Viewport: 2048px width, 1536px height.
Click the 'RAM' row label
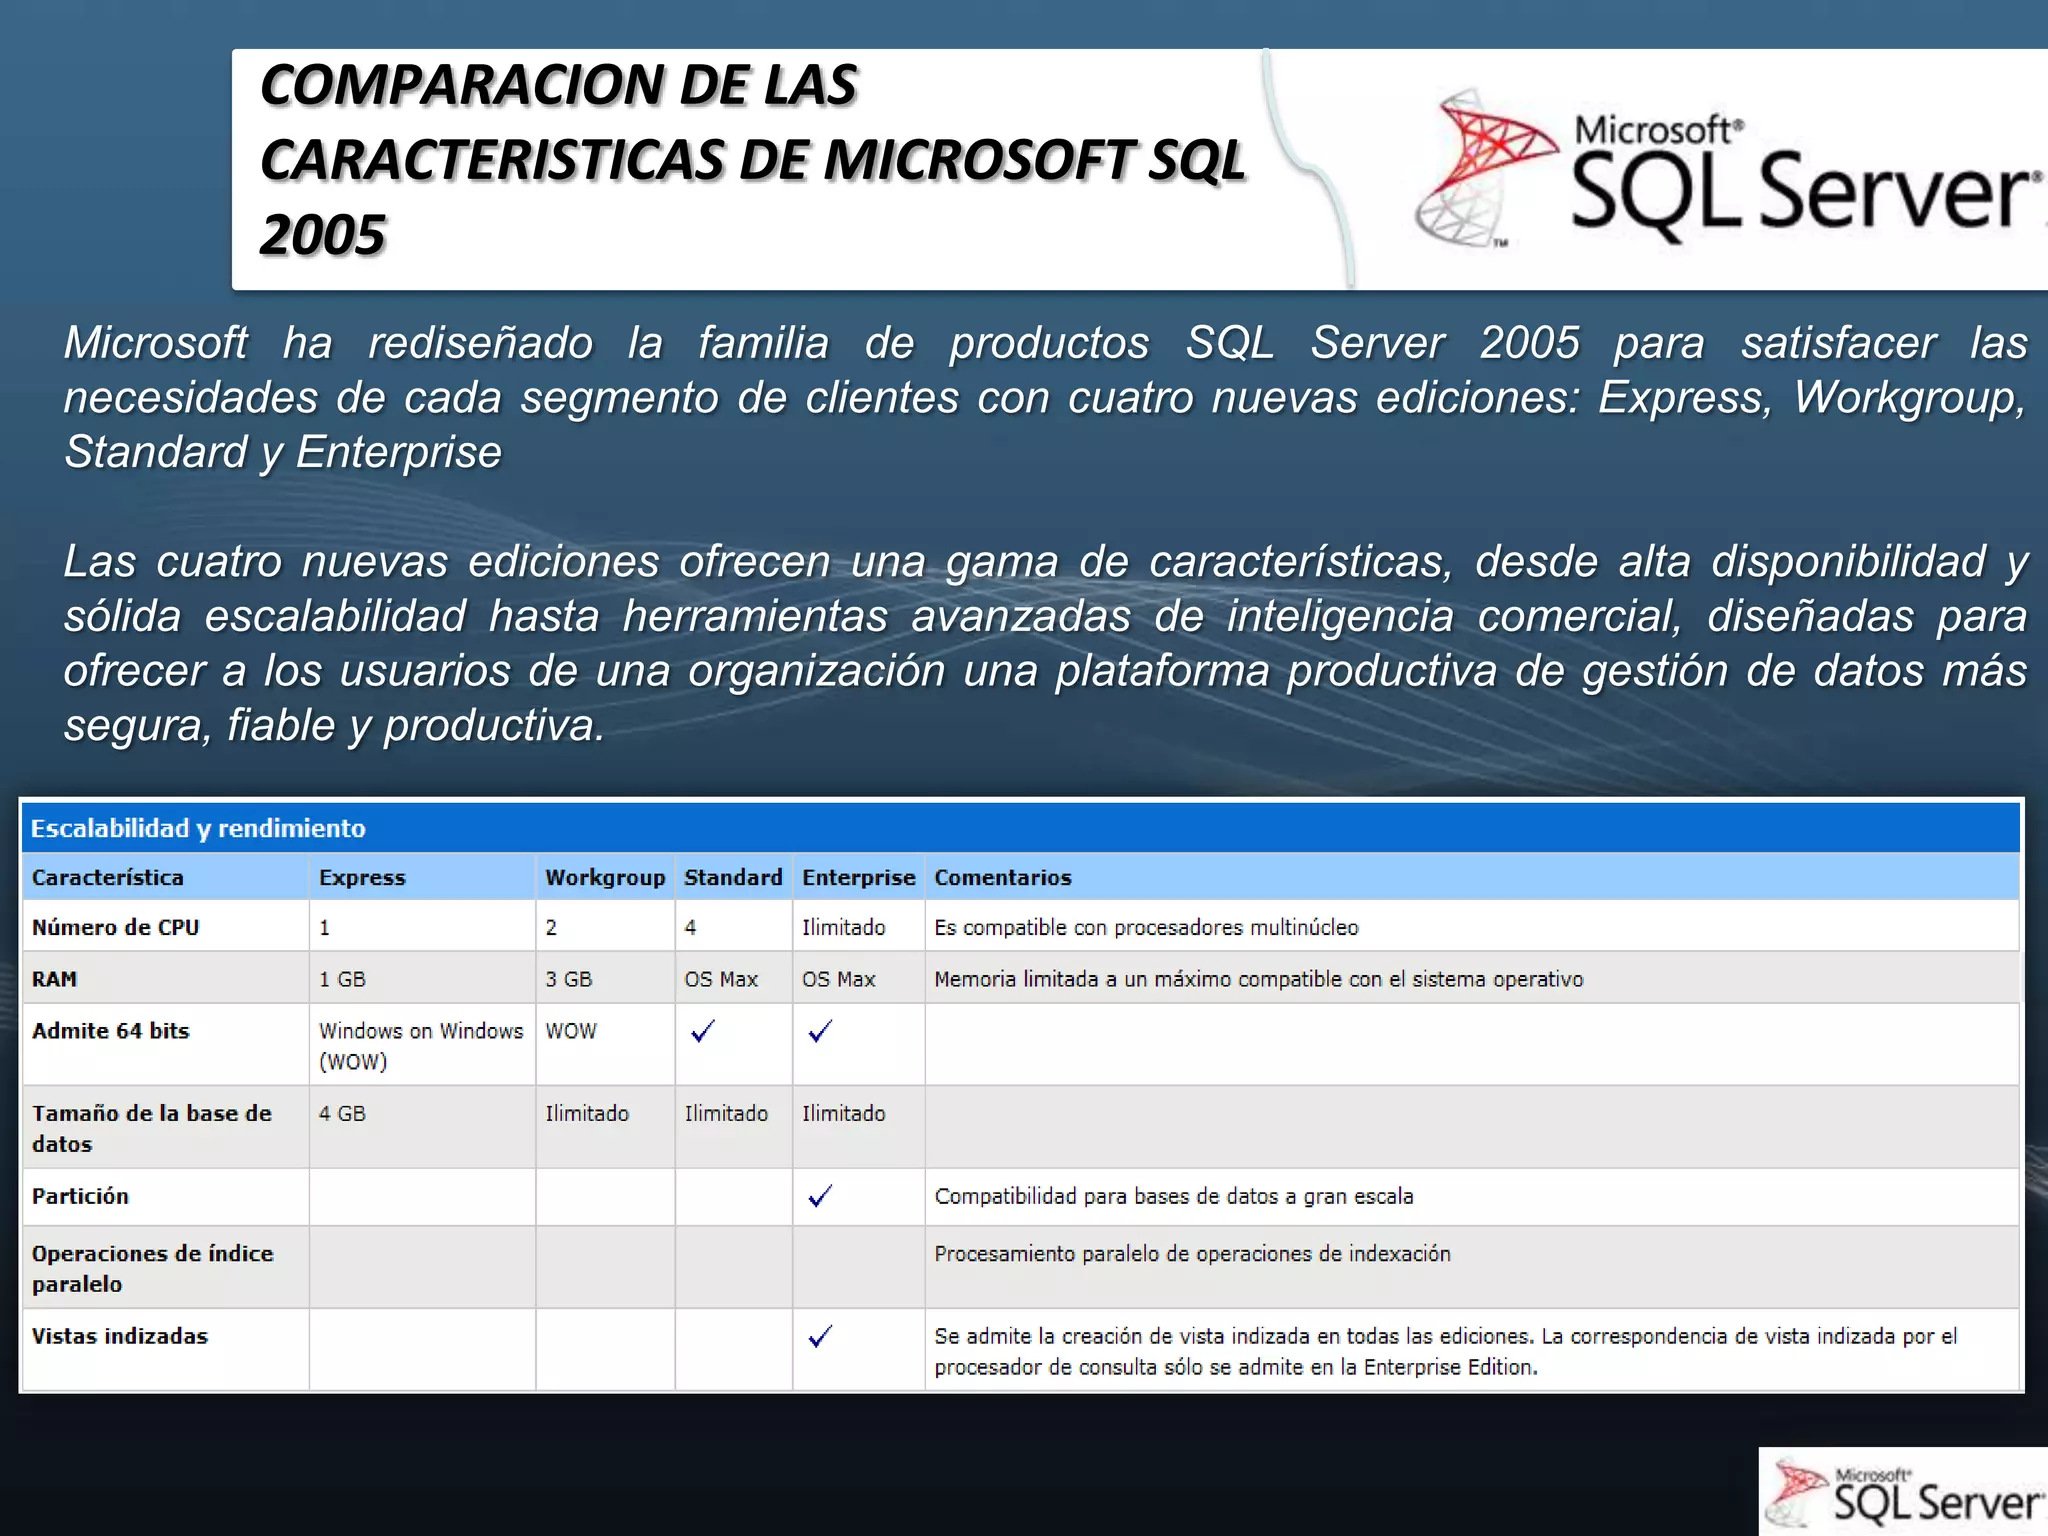[54, 979]
